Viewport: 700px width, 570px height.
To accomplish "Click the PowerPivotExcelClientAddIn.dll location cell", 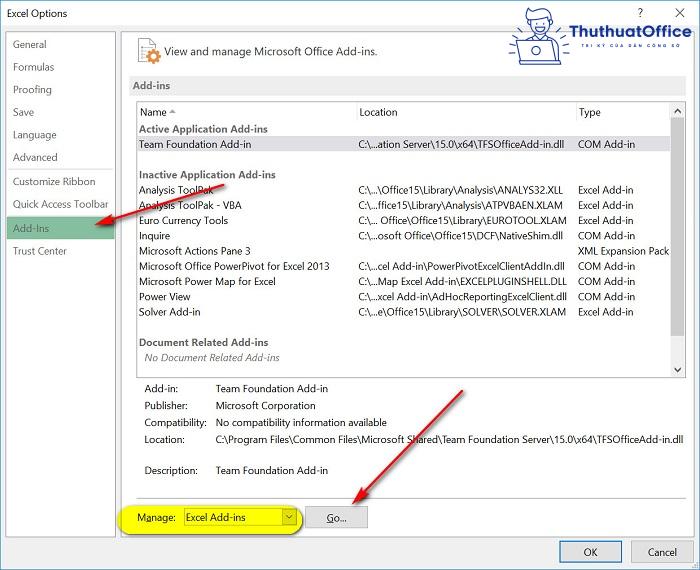I will (461, 266).
